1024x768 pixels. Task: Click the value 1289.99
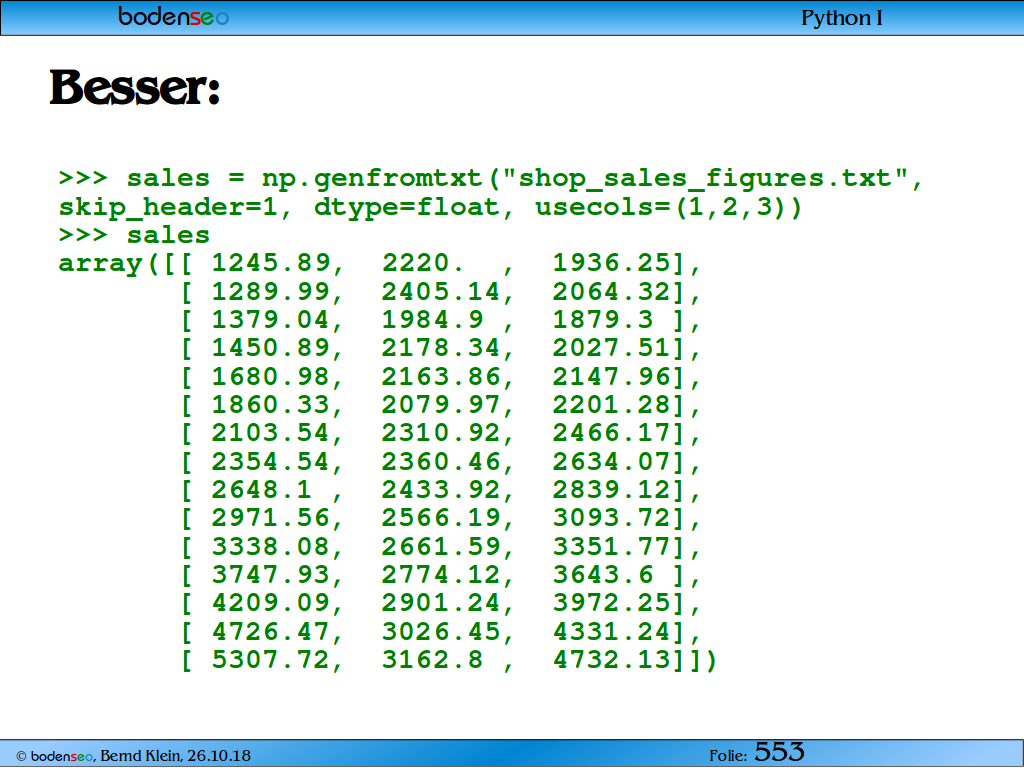coord(271,291)
